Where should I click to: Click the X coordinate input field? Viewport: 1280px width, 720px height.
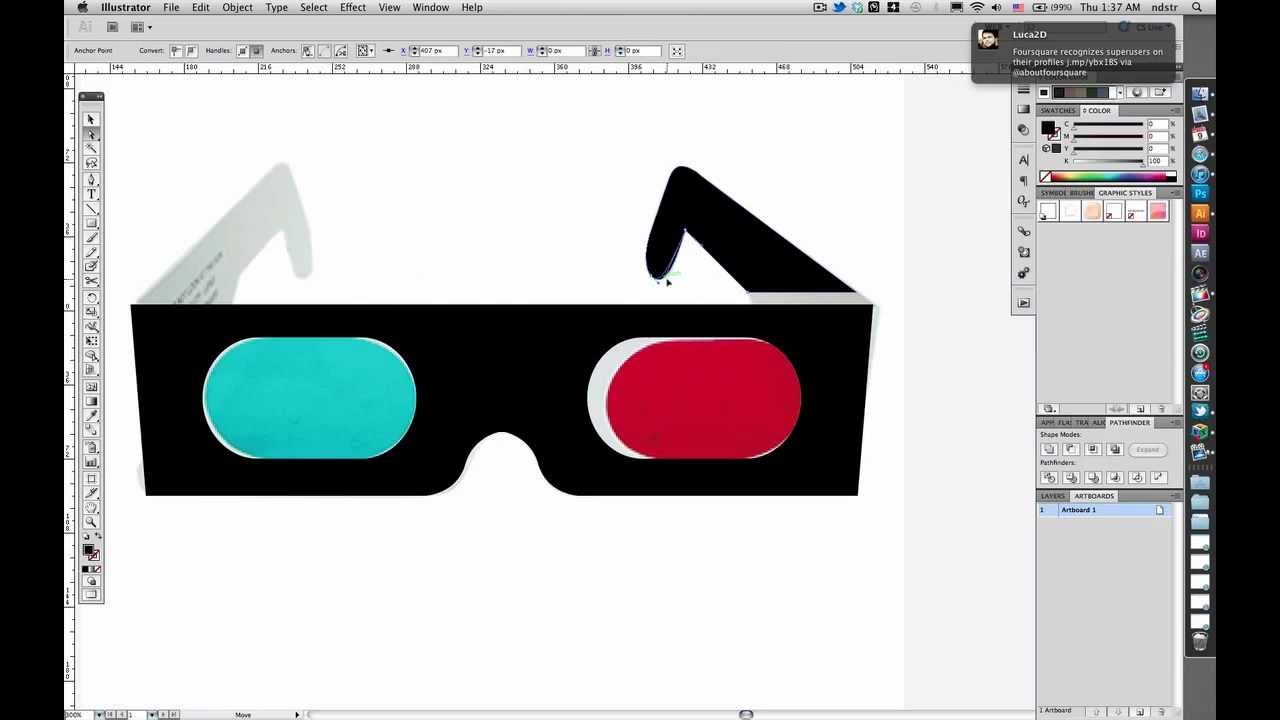[436, 51]
